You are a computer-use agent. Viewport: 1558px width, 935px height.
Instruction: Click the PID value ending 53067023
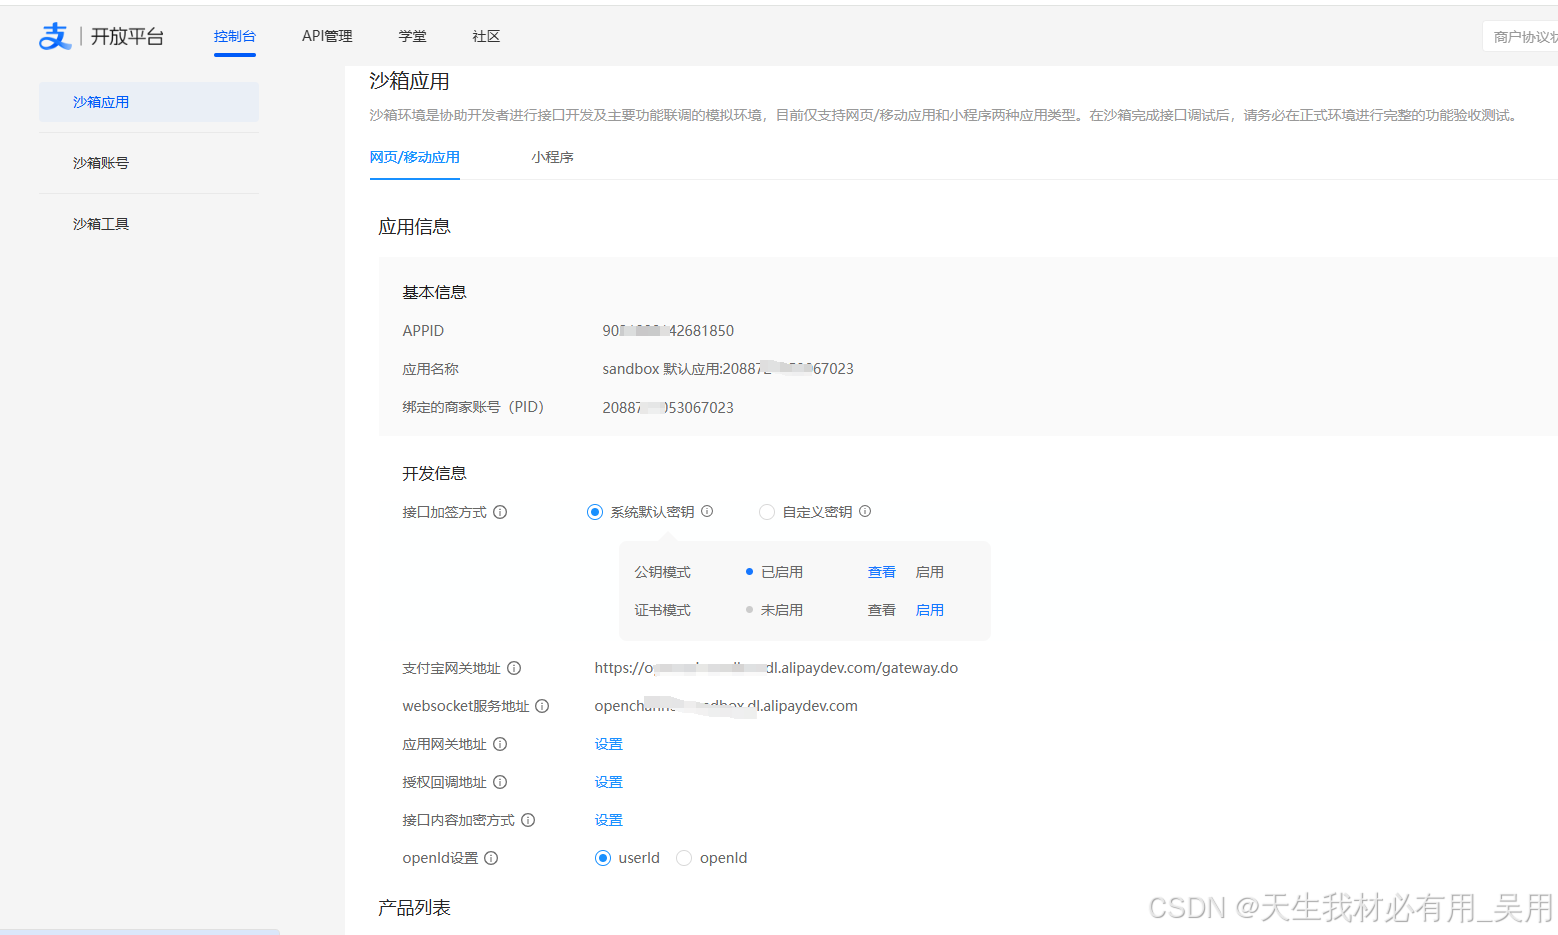tap(668, 408)
